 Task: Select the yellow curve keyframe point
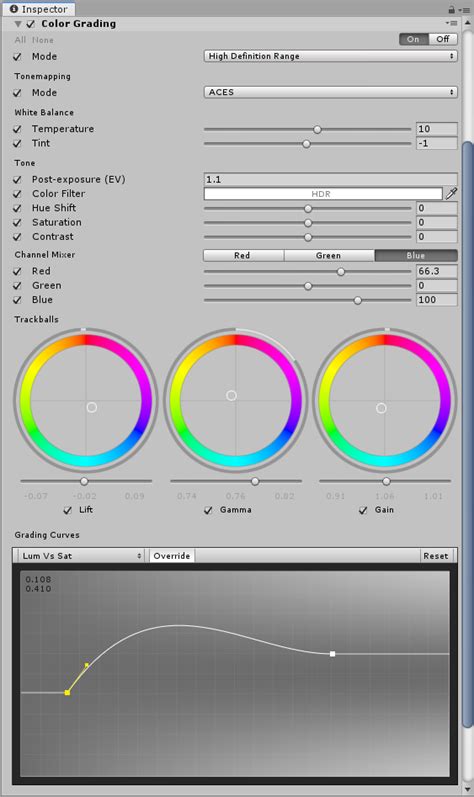[x=67, y=692]
